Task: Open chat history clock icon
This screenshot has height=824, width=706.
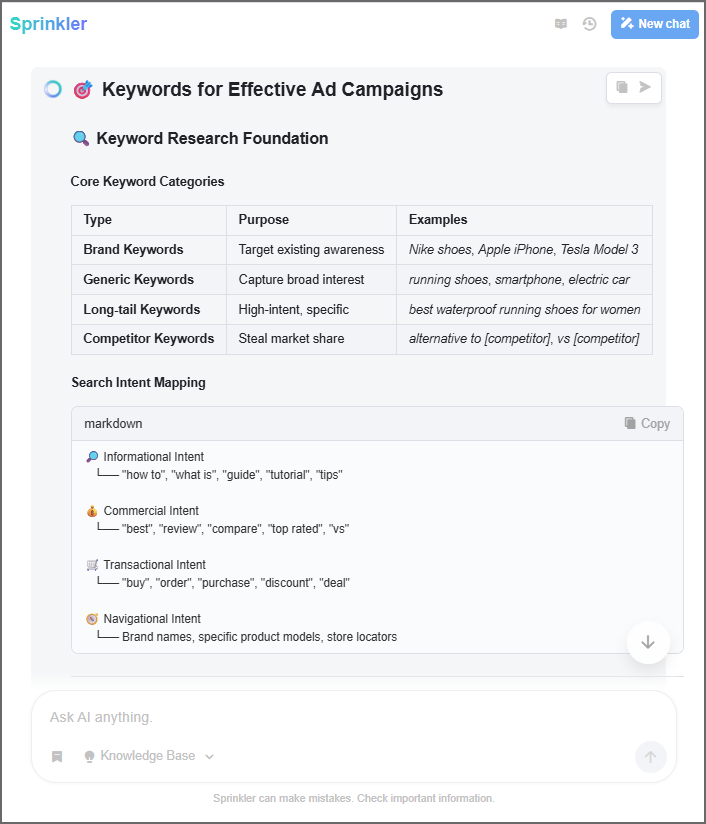Action: pyautogui.click(x=589, y=24)
